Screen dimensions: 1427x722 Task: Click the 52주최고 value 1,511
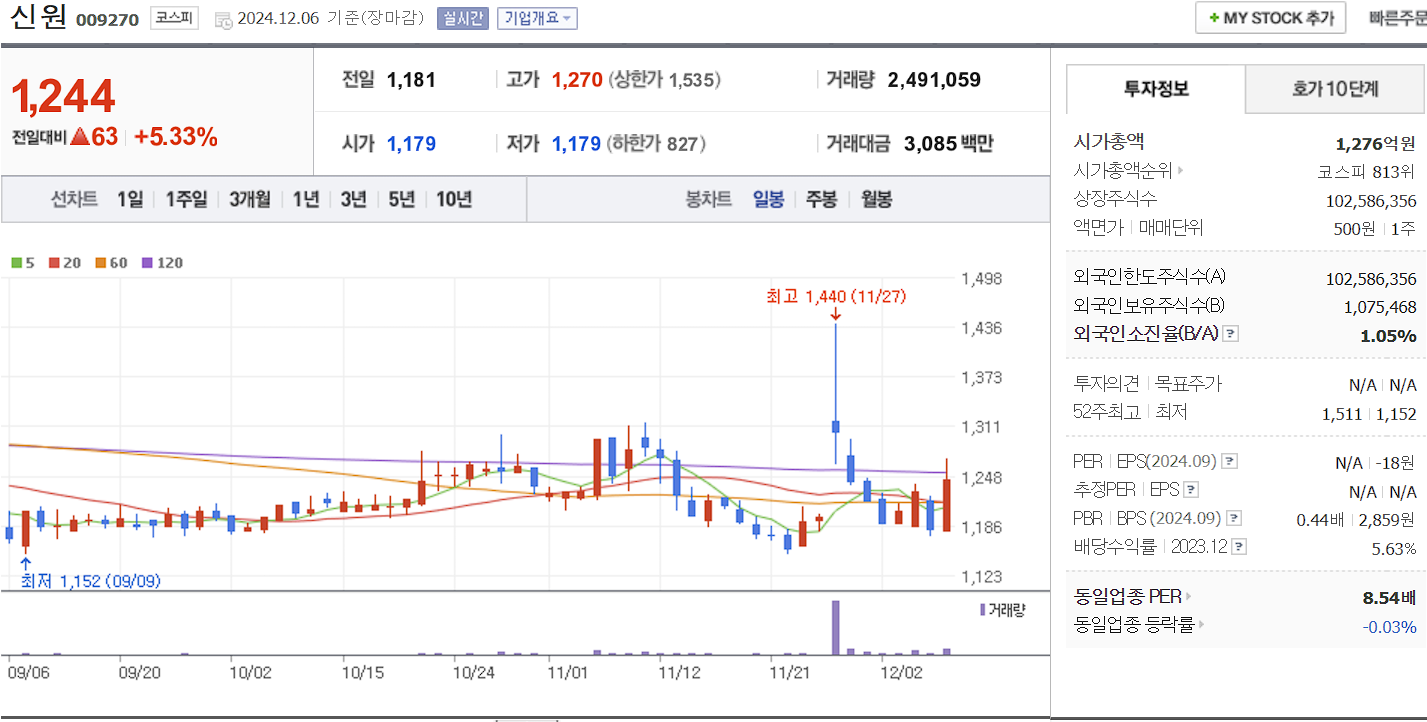click(1341, 413)
